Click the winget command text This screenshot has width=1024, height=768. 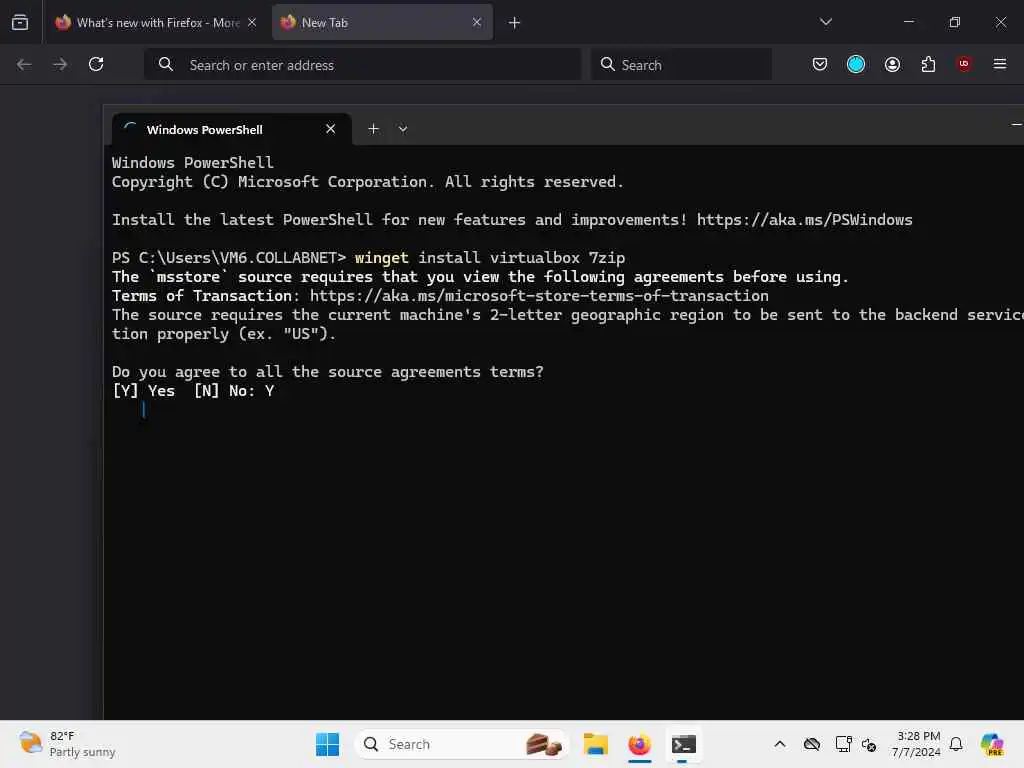381,258
